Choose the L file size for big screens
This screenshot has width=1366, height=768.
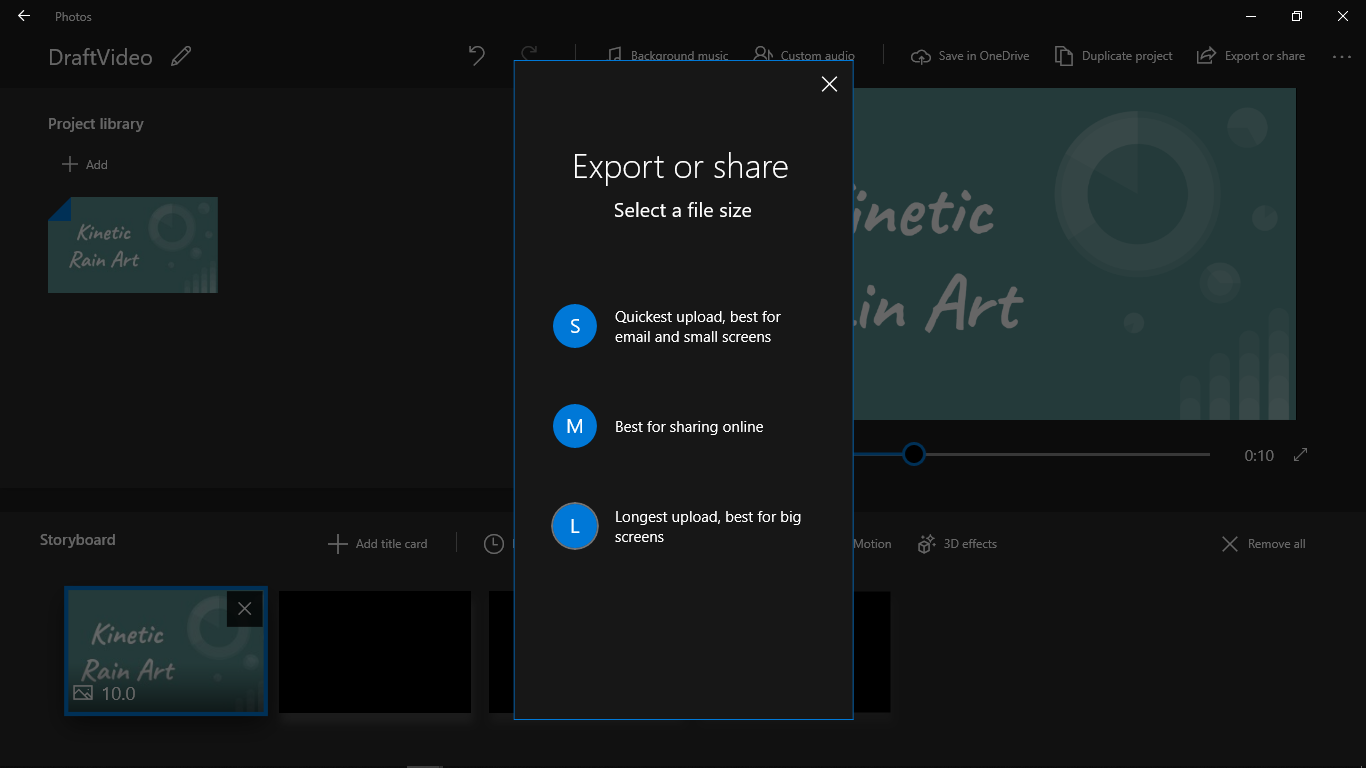point(575,526)
